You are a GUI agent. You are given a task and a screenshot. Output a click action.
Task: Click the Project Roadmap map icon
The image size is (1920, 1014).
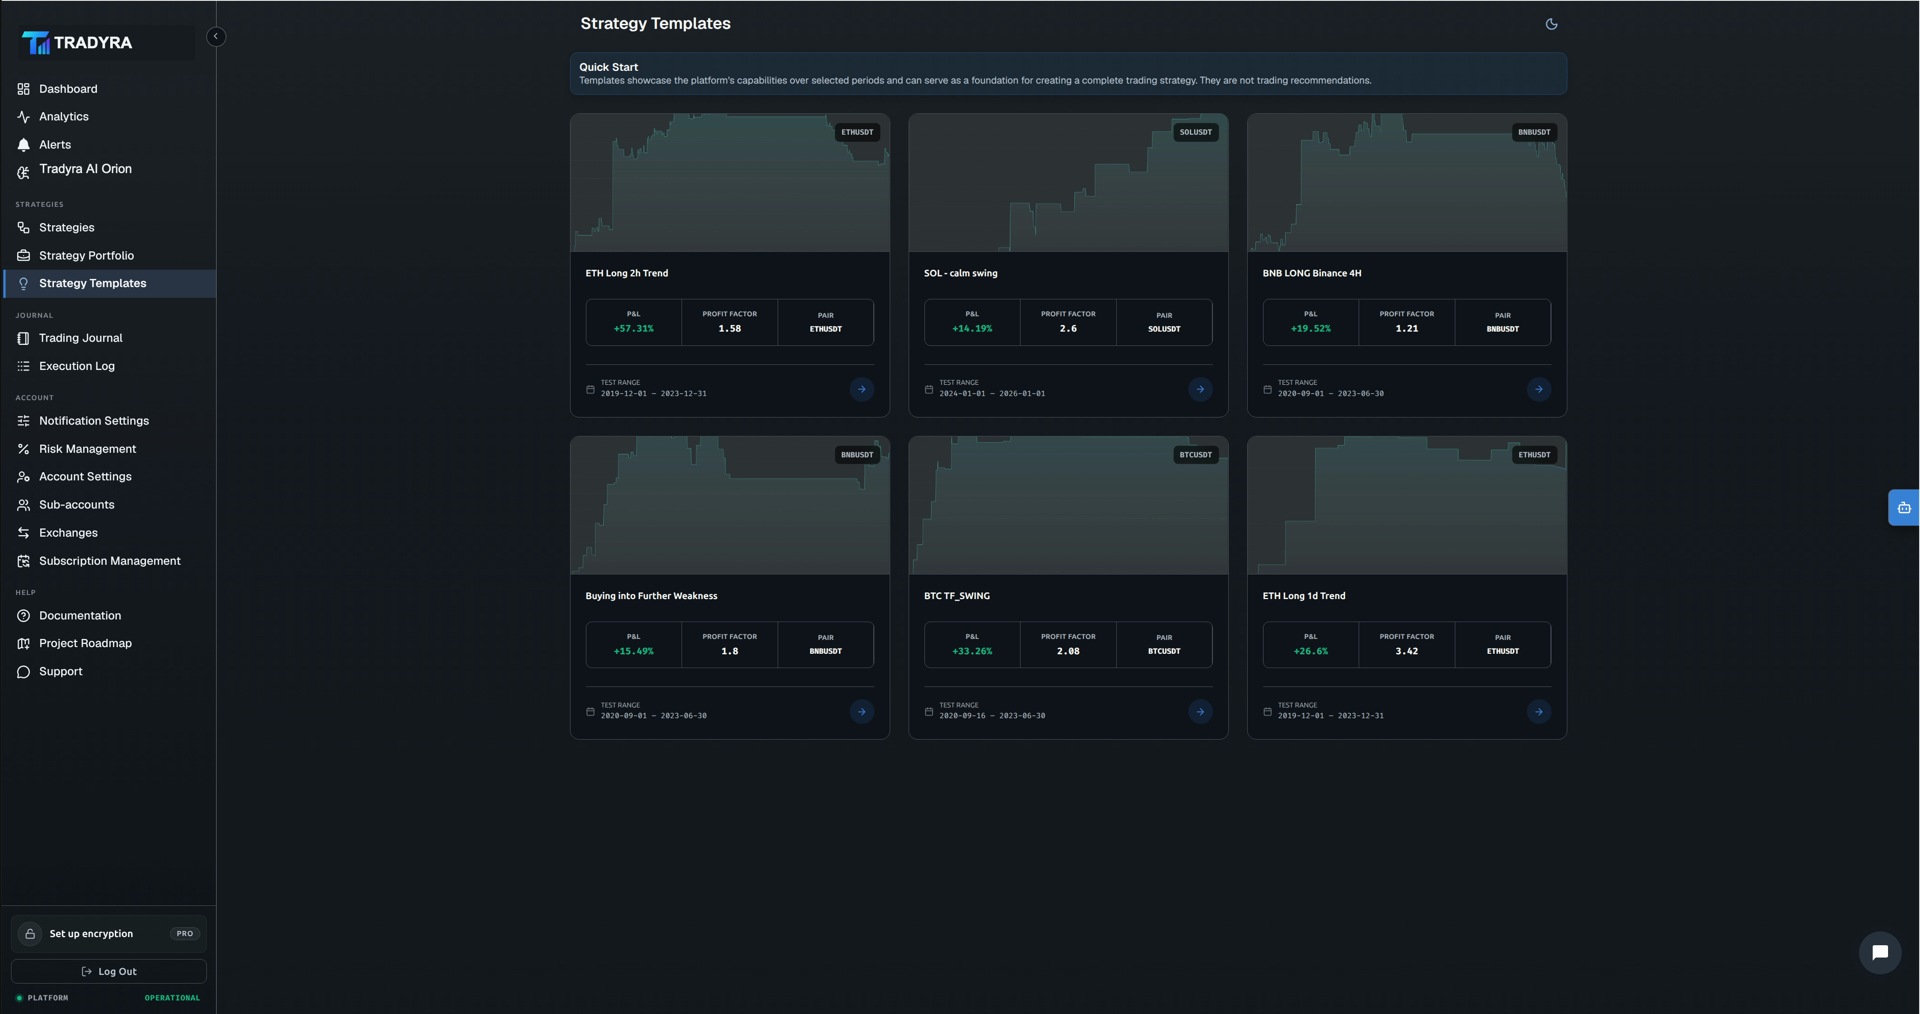click(x=23, y=644)
